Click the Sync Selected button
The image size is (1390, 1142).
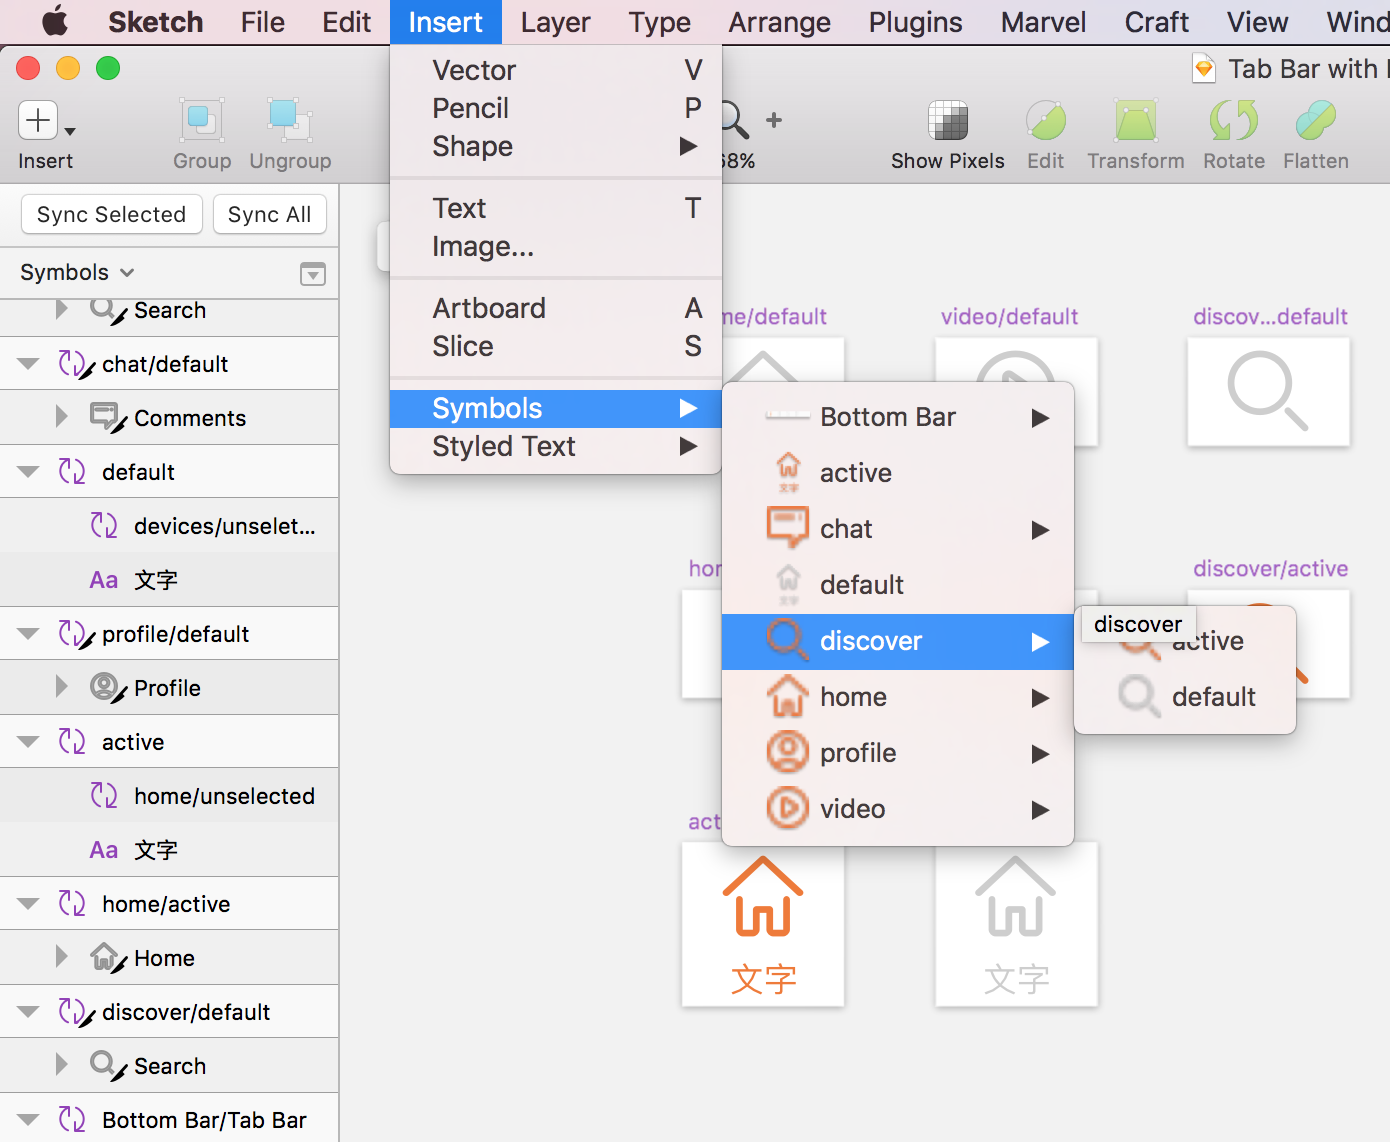111,214
